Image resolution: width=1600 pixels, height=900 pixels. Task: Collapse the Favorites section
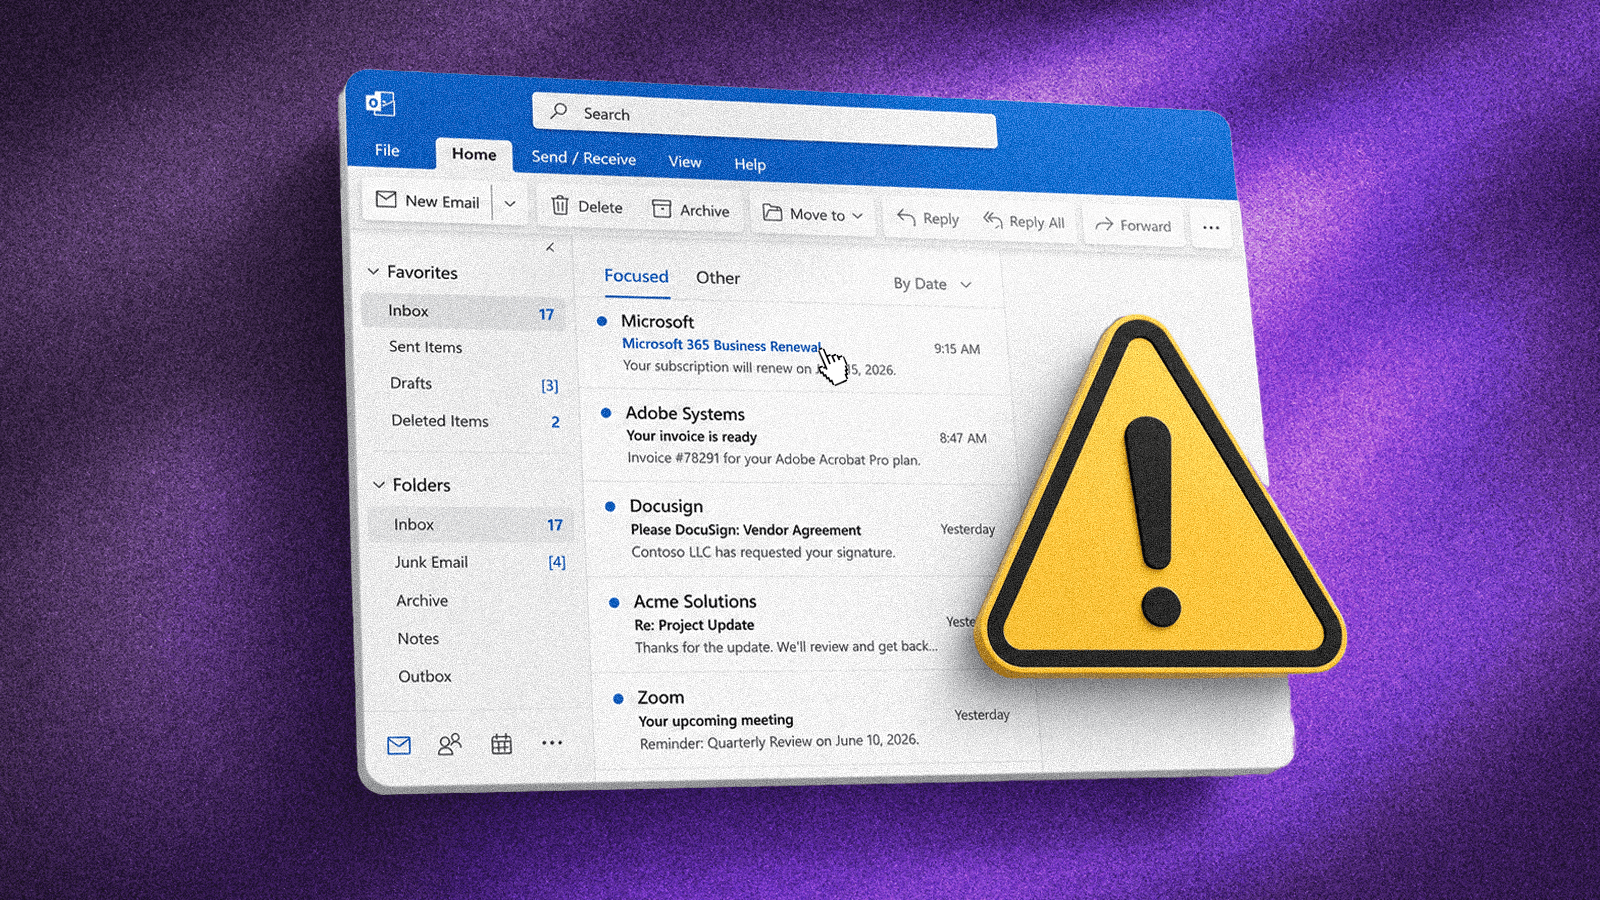pos(373,271)
